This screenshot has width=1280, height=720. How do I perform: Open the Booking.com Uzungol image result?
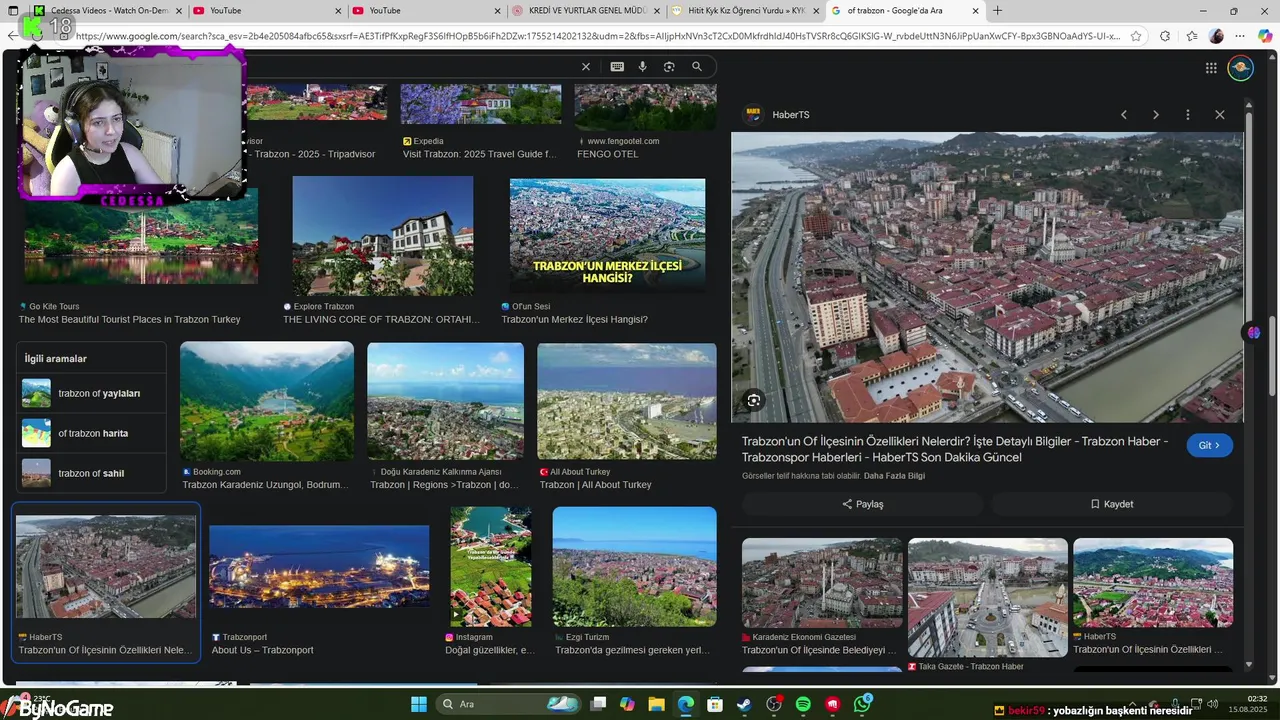tap(267, 401)
